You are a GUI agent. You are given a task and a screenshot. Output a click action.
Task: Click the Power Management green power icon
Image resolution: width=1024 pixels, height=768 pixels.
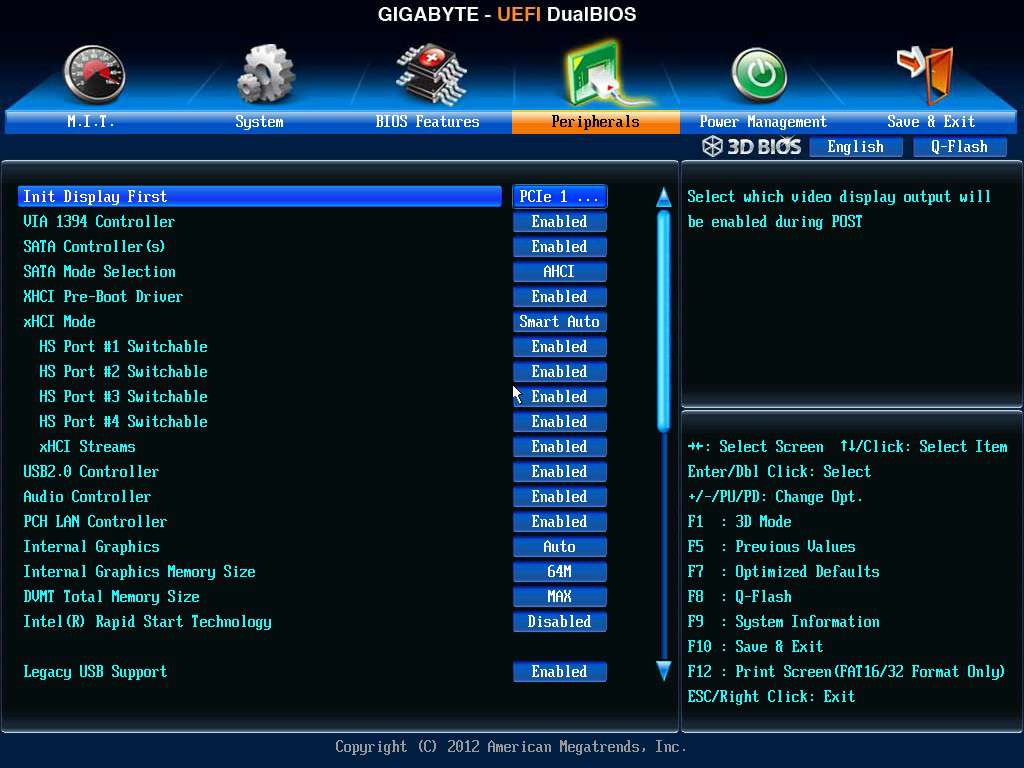pos(759,74)
